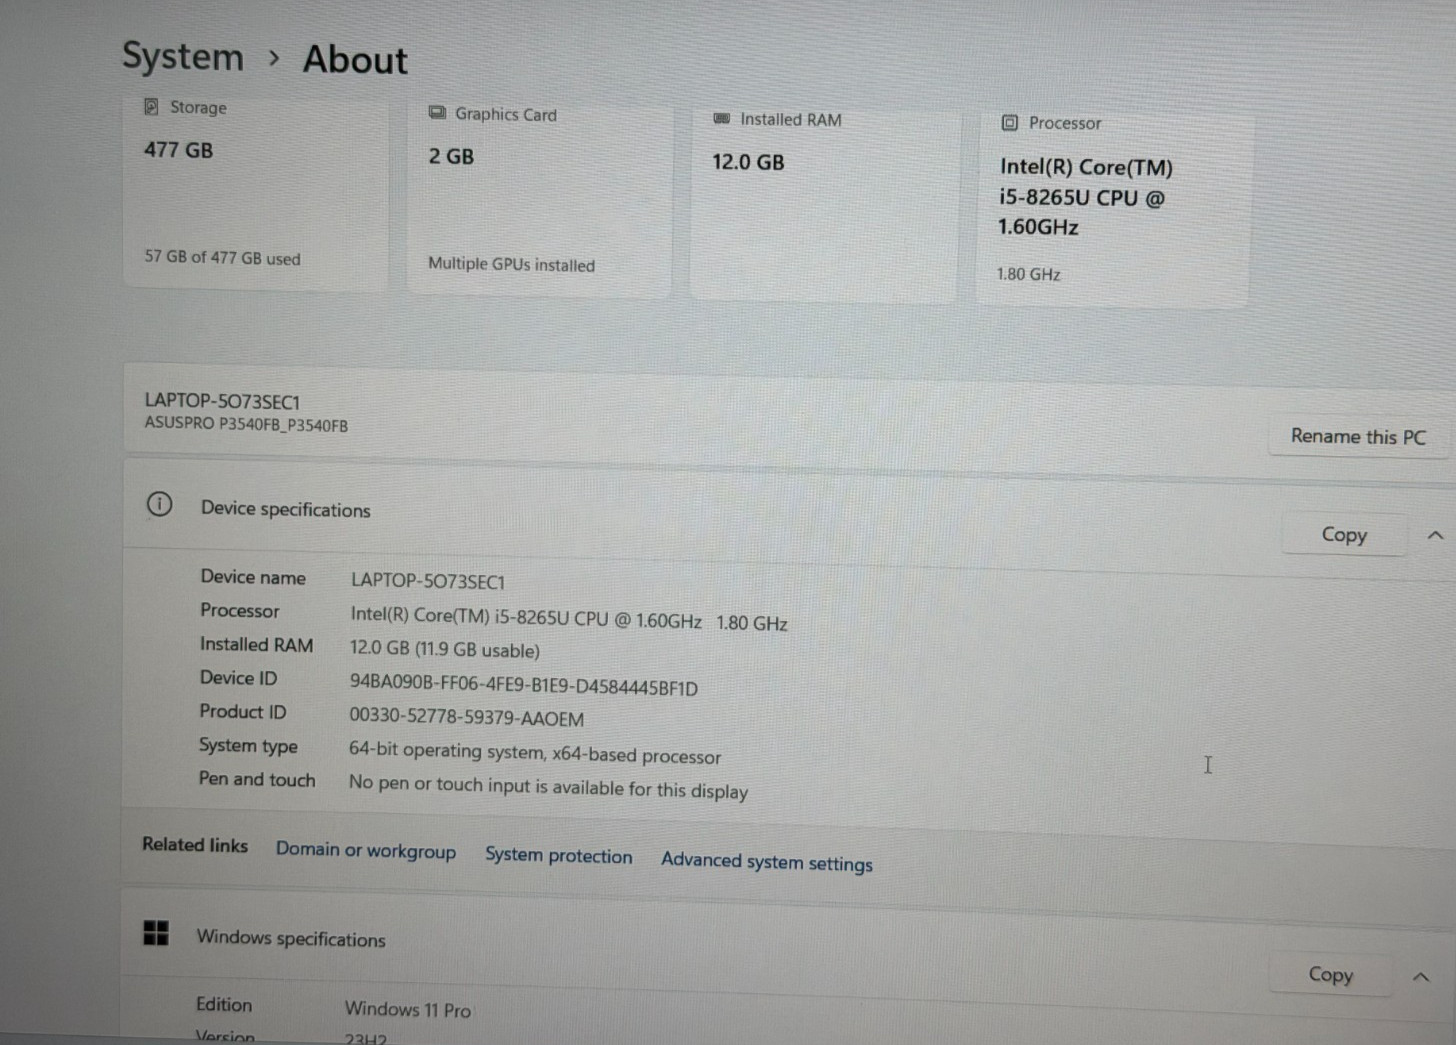Click the Processor chip icon

(1010, 123)
